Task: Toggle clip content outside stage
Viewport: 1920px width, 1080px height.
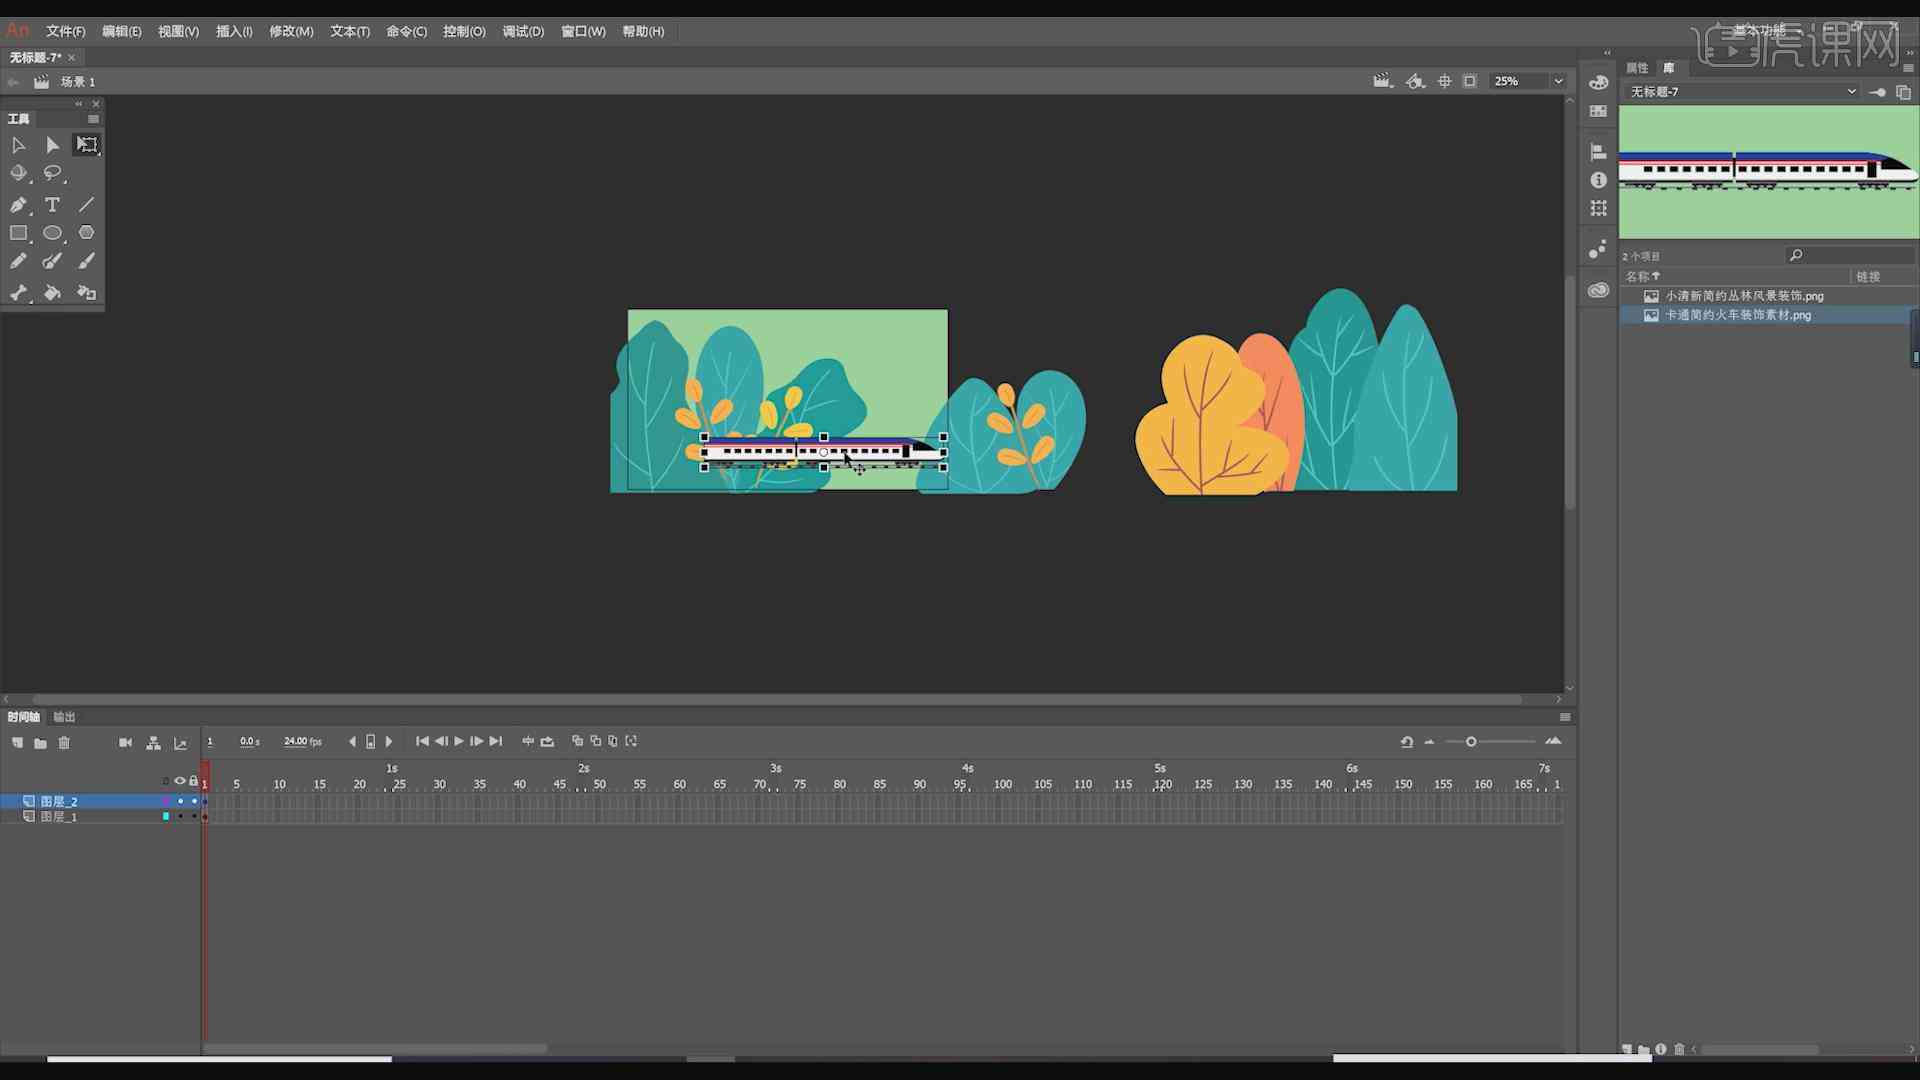Action: tap(1469, 81)
